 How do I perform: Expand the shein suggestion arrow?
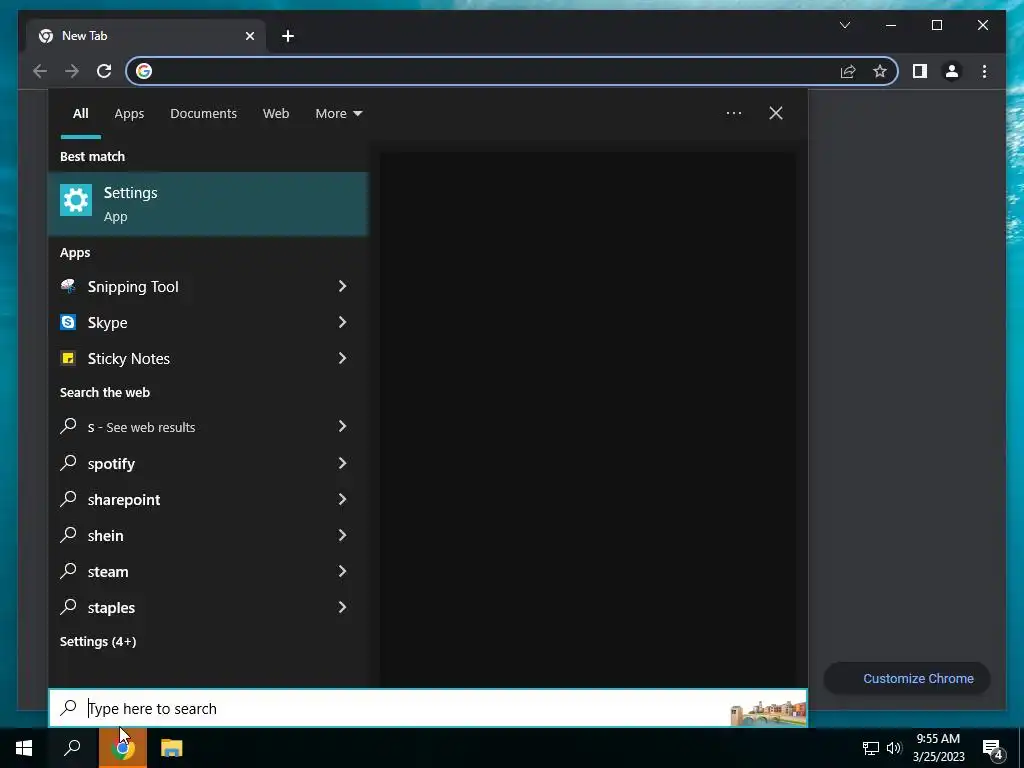[x=342, y=535]
